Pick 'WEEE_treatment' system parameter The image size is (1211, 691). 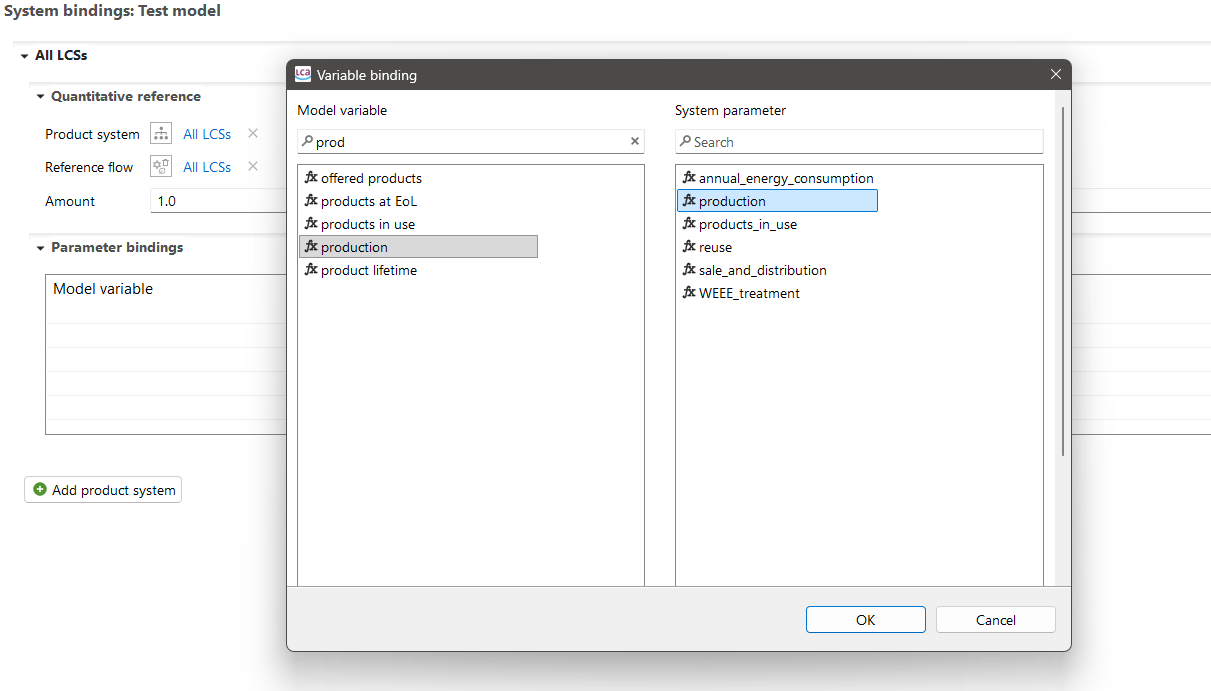point(749,294)
